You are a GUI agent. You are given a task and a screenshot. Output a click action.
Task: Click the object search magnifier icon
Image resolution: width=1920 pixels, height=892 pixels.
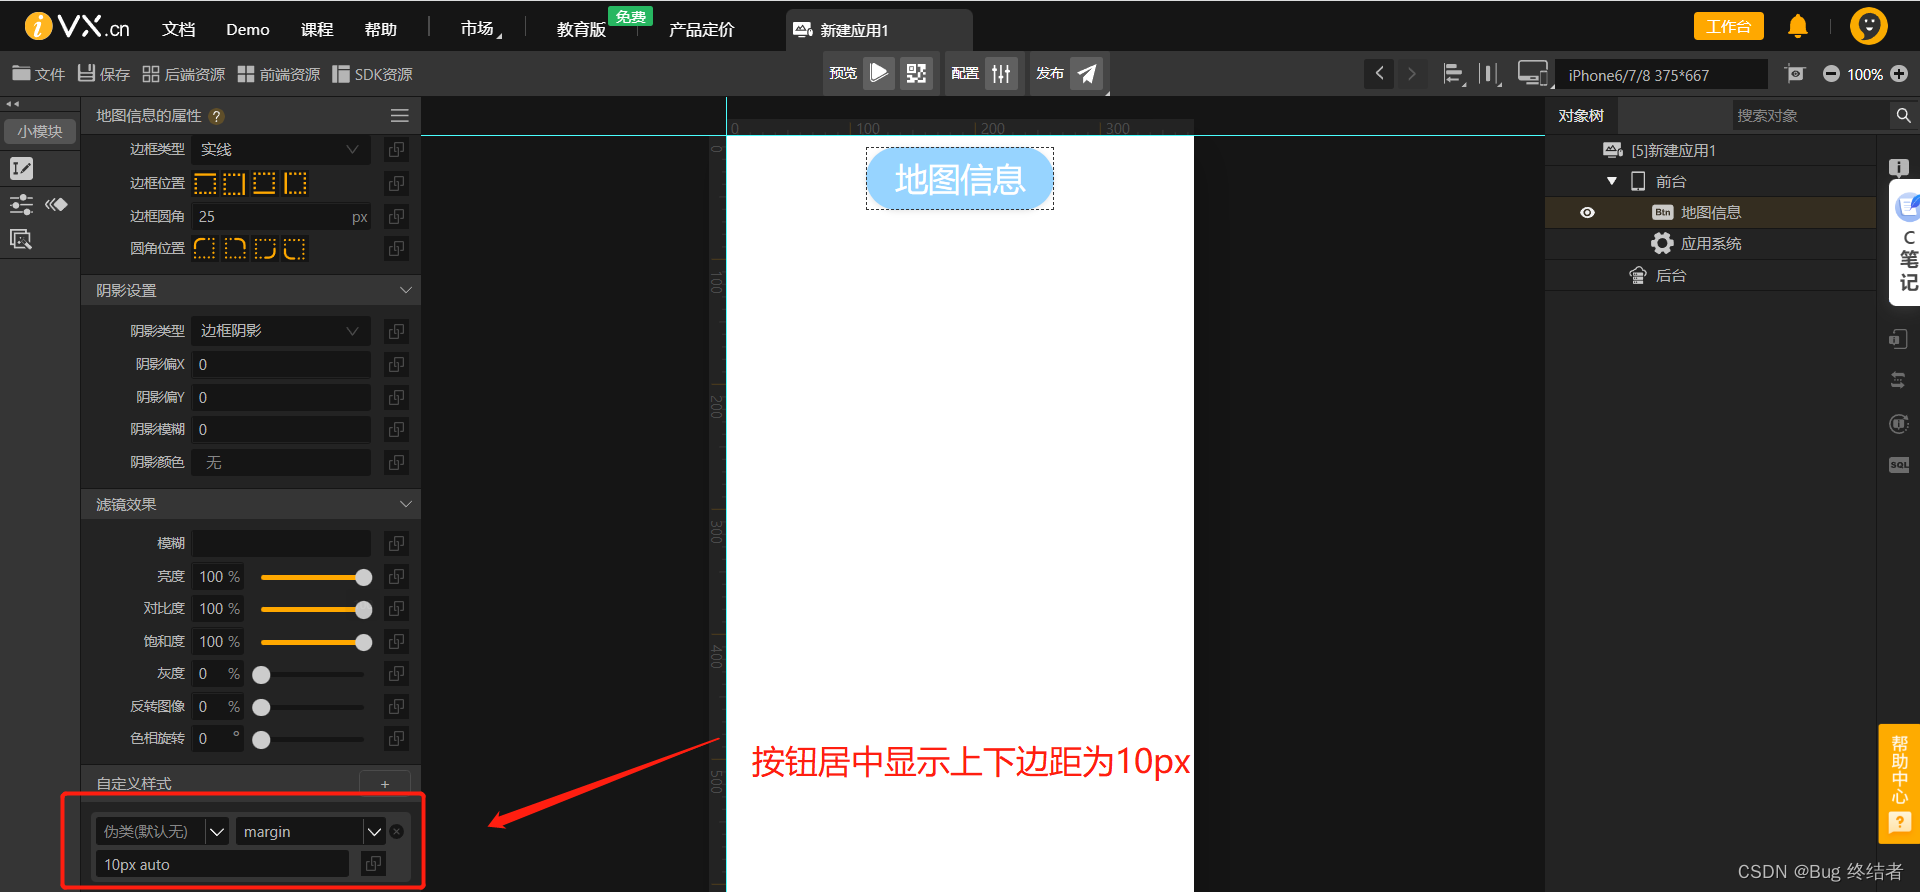point(1903,116)
